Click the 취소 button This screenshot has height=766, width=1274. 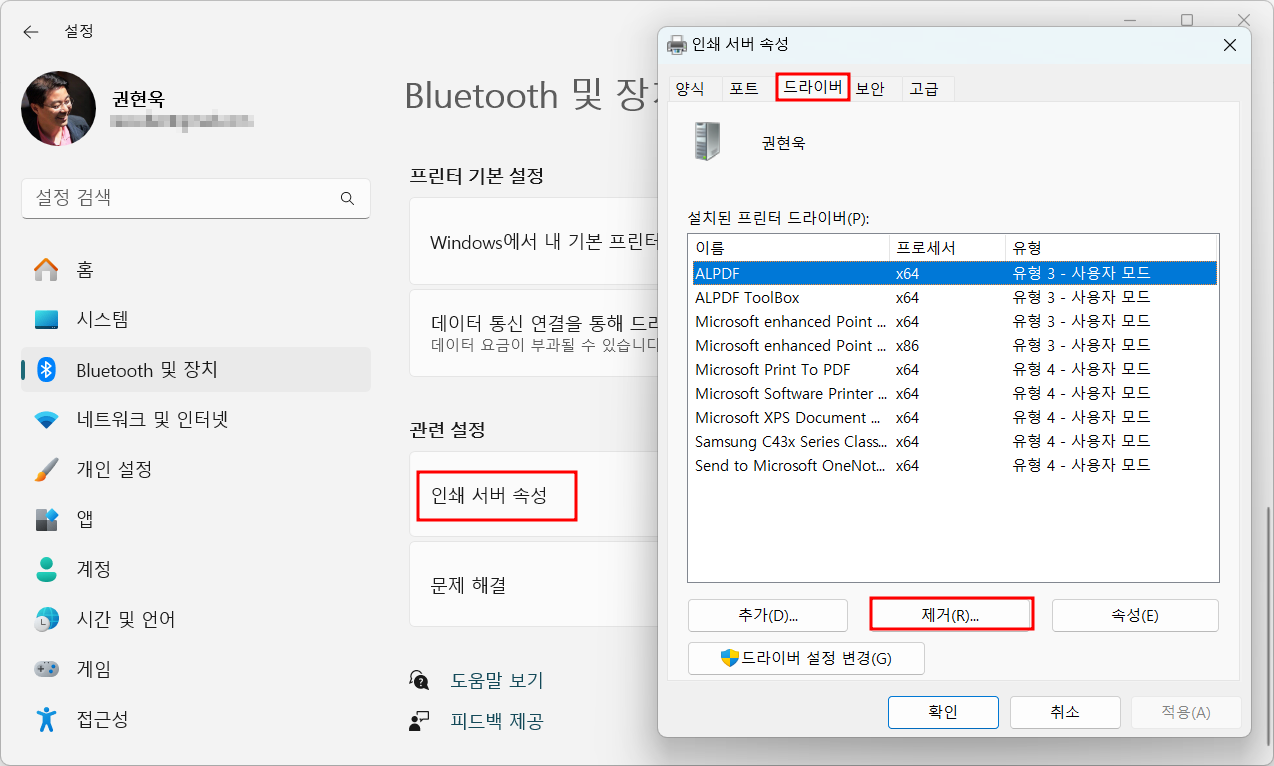pos(1065,712)
